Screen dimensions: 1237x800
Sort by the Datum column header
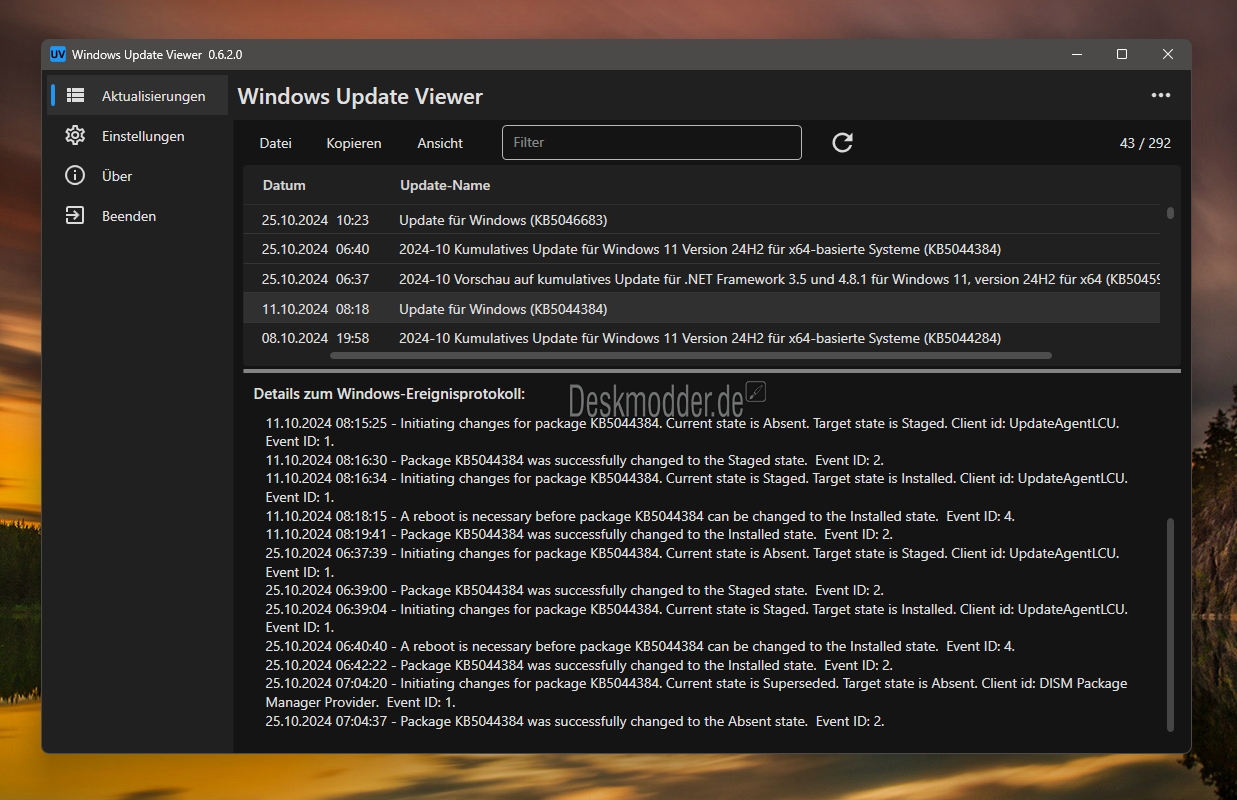[284, 185]
